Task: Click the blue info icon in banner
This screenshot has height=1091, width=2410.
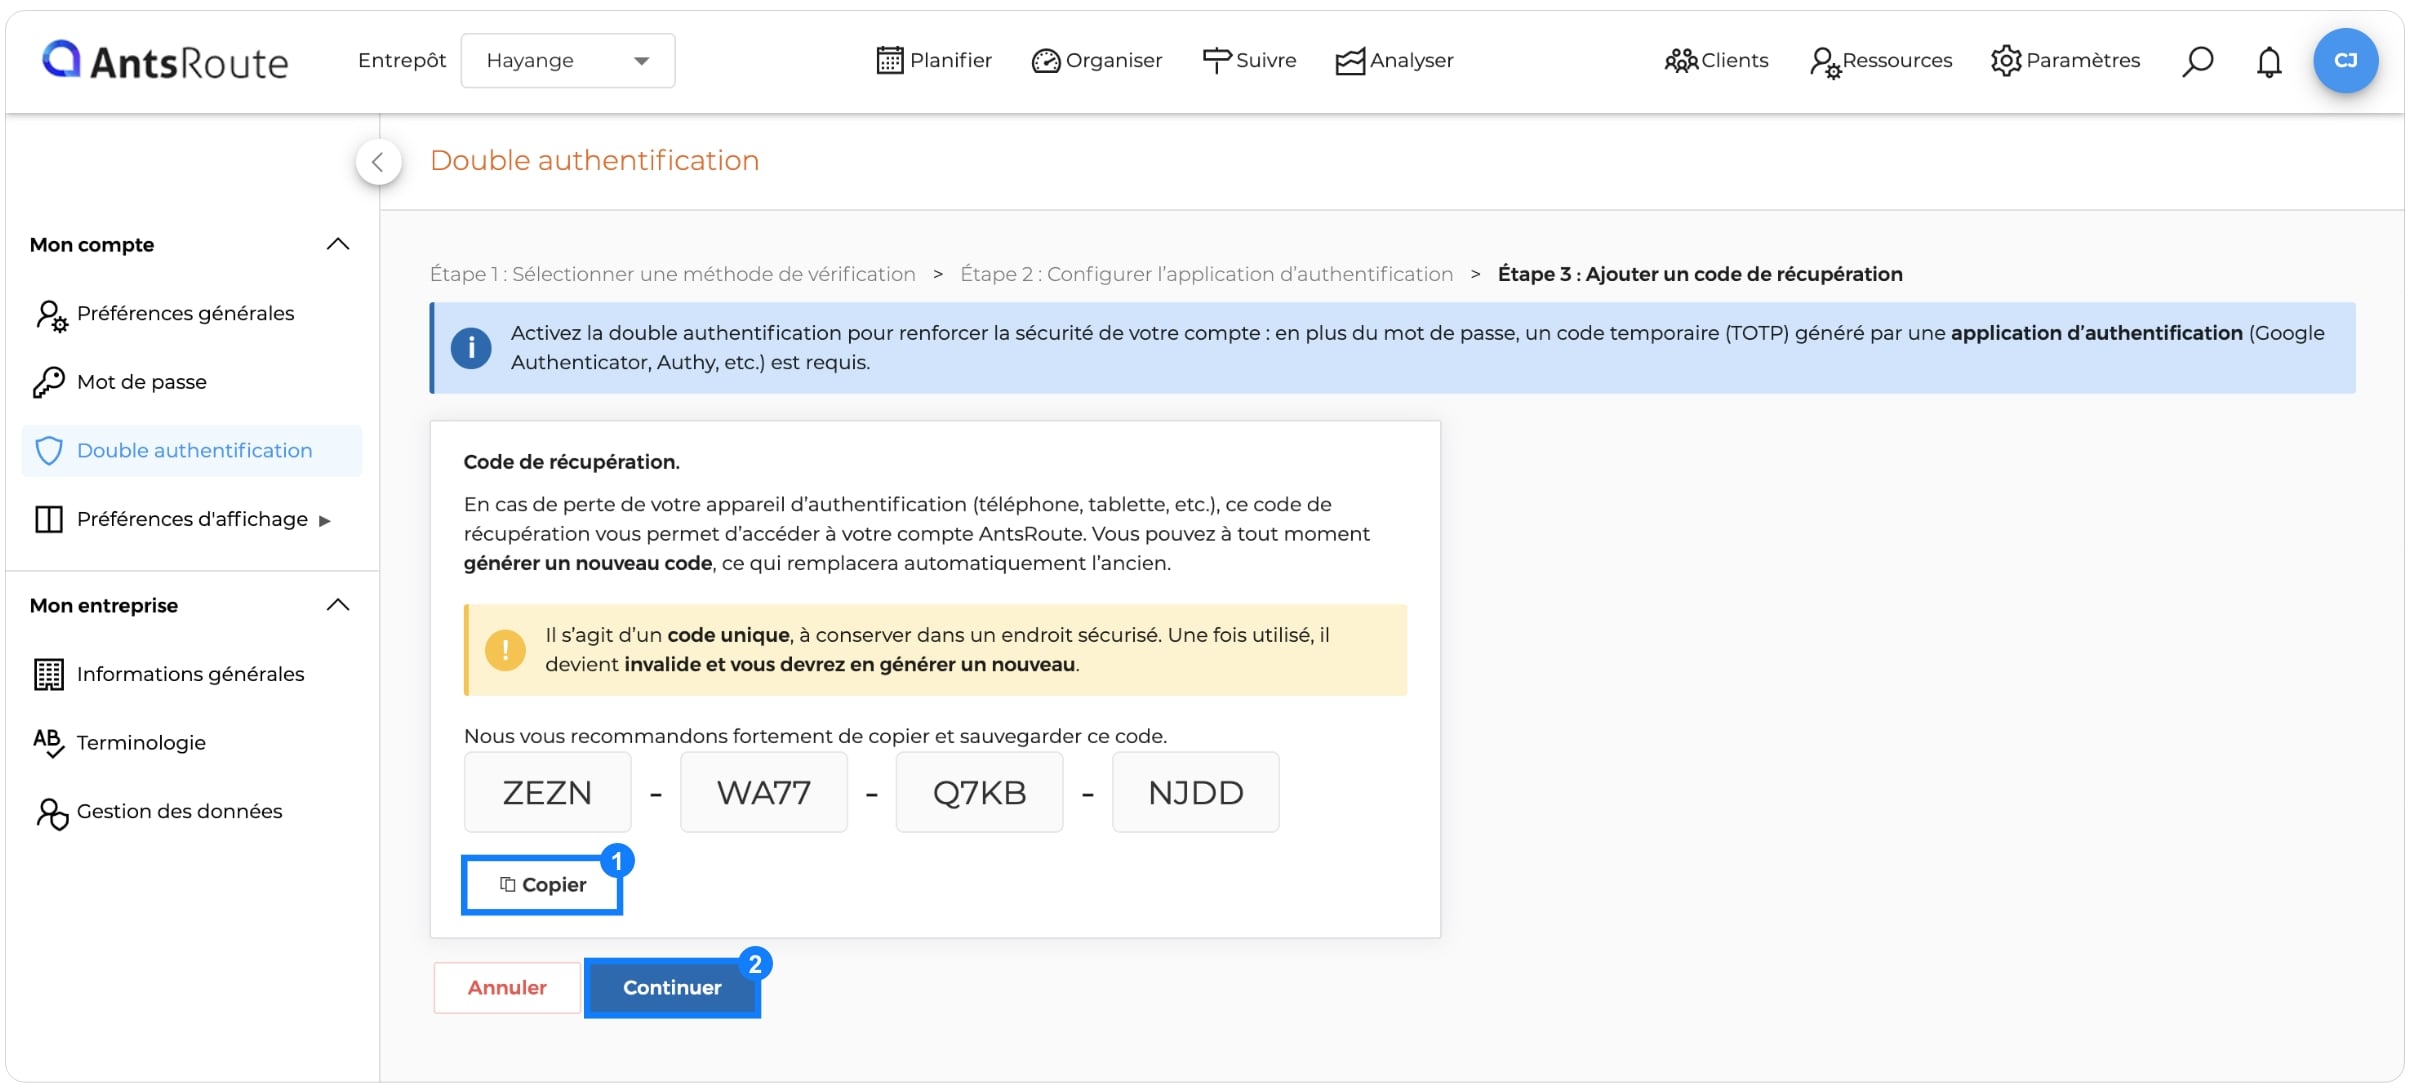Action: coord(471,348)
